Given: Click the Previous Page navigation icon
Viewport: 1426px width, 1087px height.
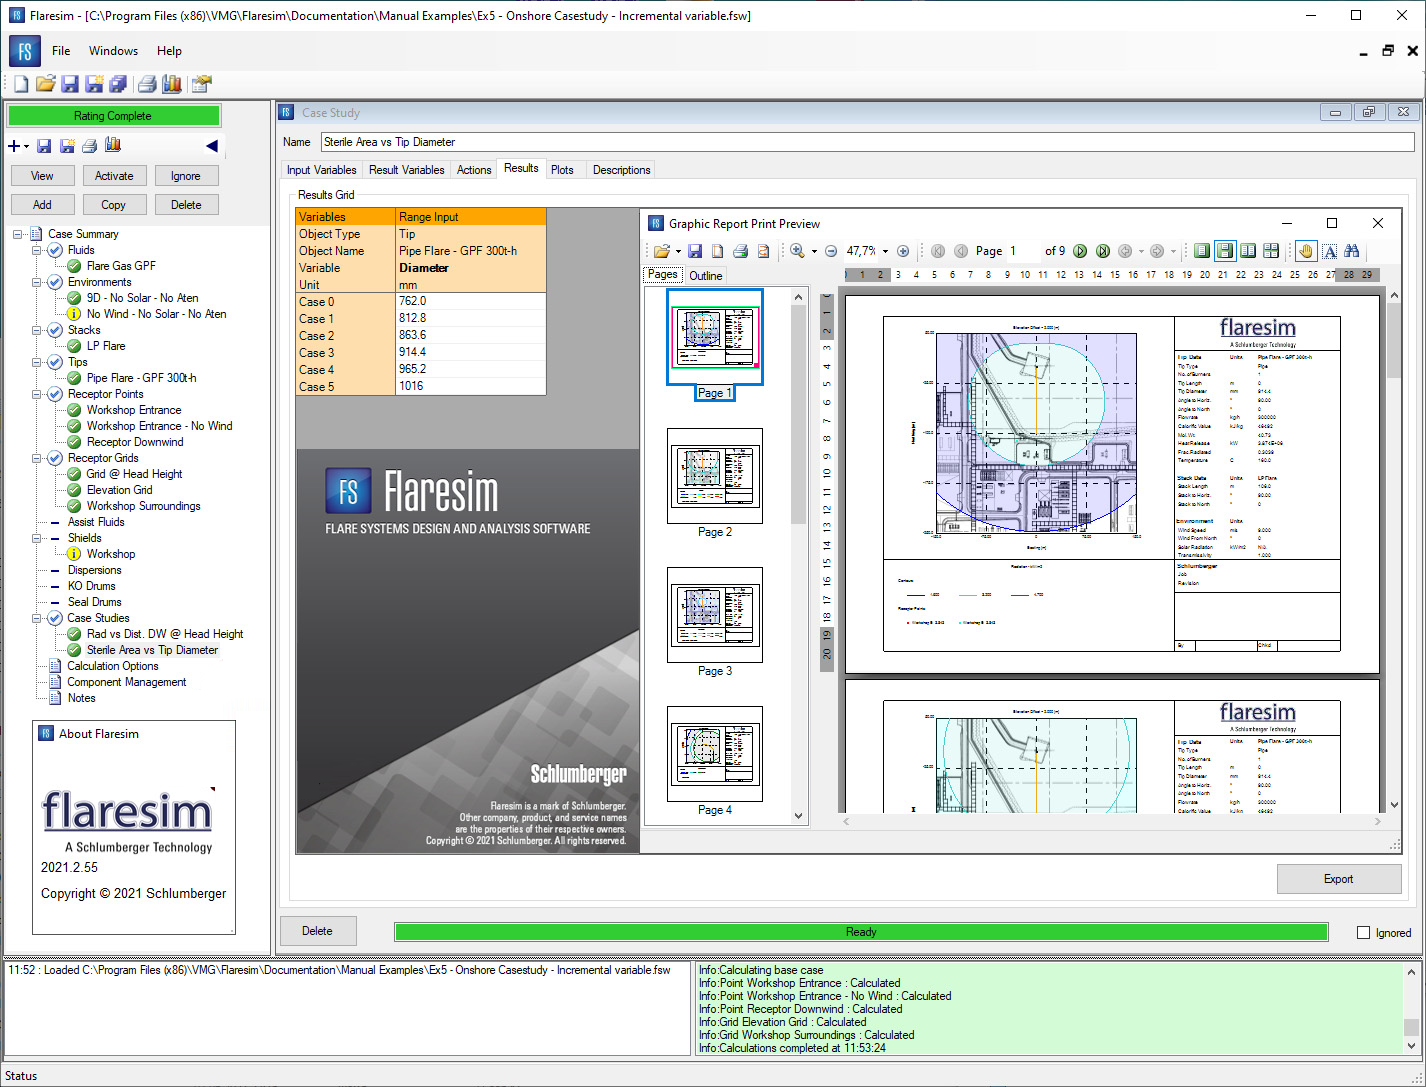Looking at the screenshot, I should coord(961,251).
